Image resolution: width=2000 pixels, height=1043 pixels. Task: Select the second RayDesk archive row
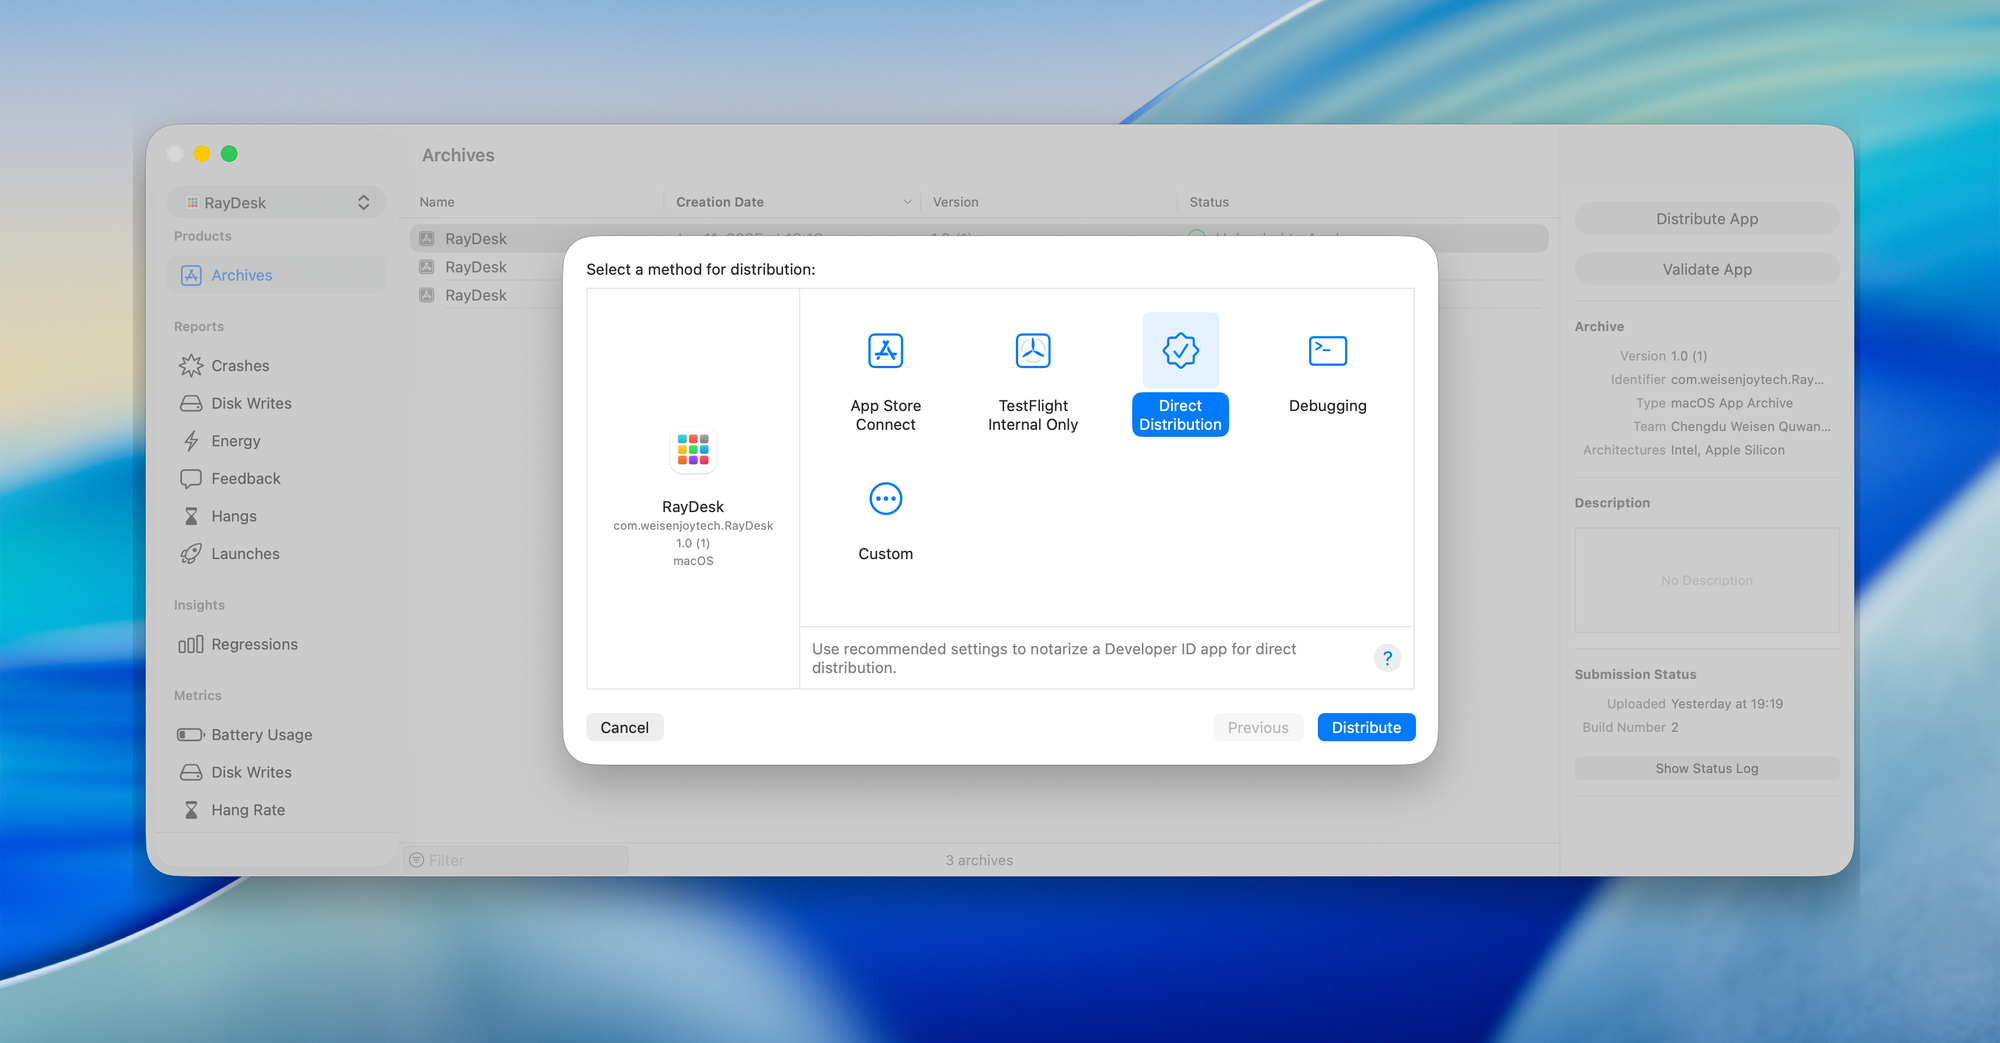click(476, 267)
